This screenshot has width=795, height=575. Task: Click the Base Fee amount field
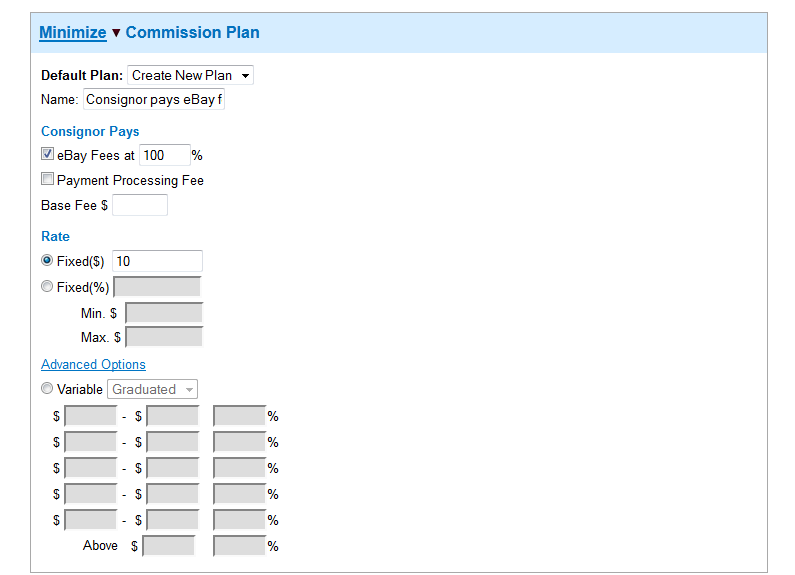pyautogui.click(x=139, y=205)
